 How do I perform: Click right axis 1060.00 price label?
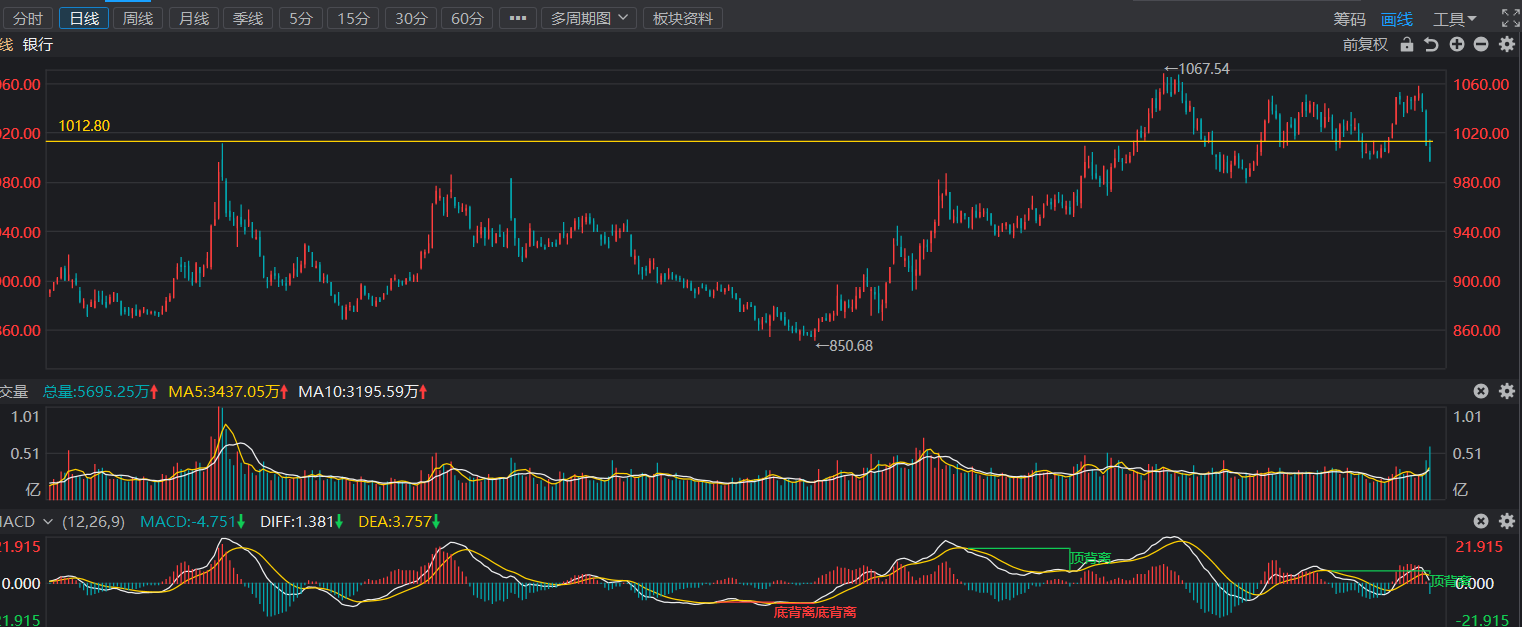tap(1482, 84)
